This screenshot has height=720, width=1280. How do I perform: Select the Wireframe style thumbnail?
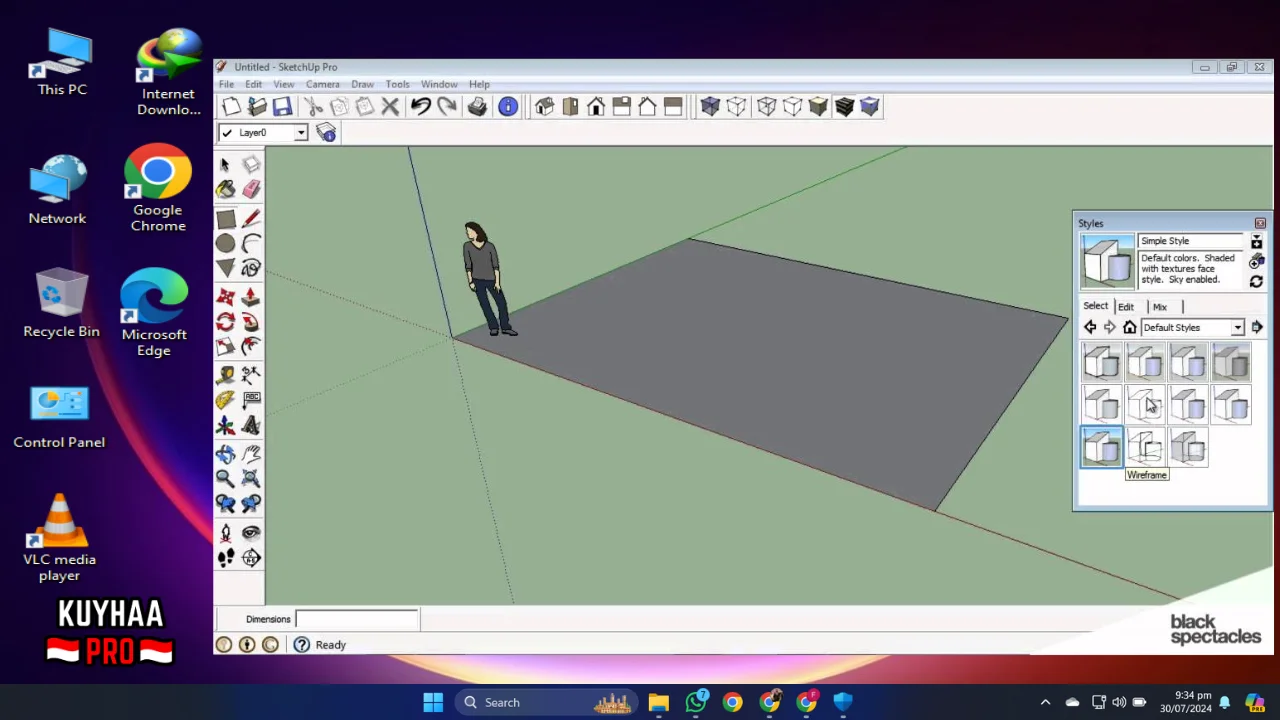point(1145,448)
